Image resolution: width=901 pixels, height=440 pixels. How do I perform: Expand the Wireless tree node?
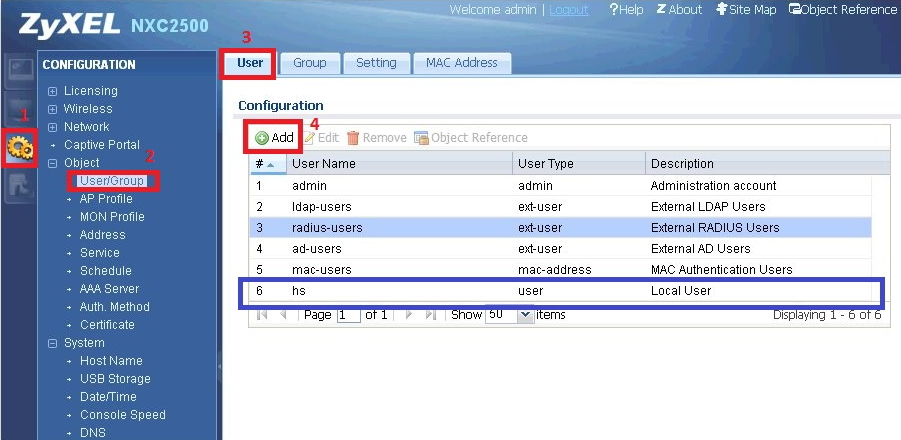(52, 109)
